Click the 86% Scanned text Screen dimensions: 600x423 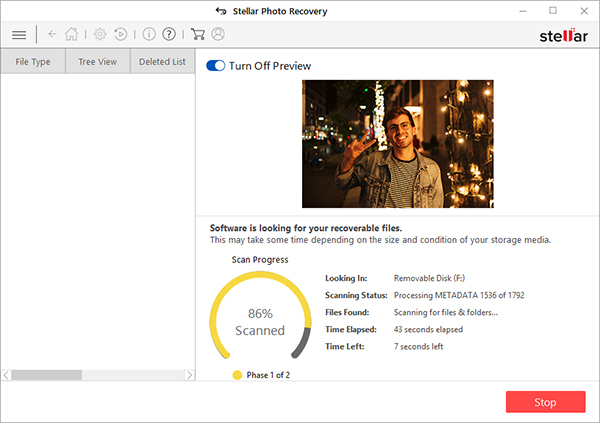click(260, 322)
